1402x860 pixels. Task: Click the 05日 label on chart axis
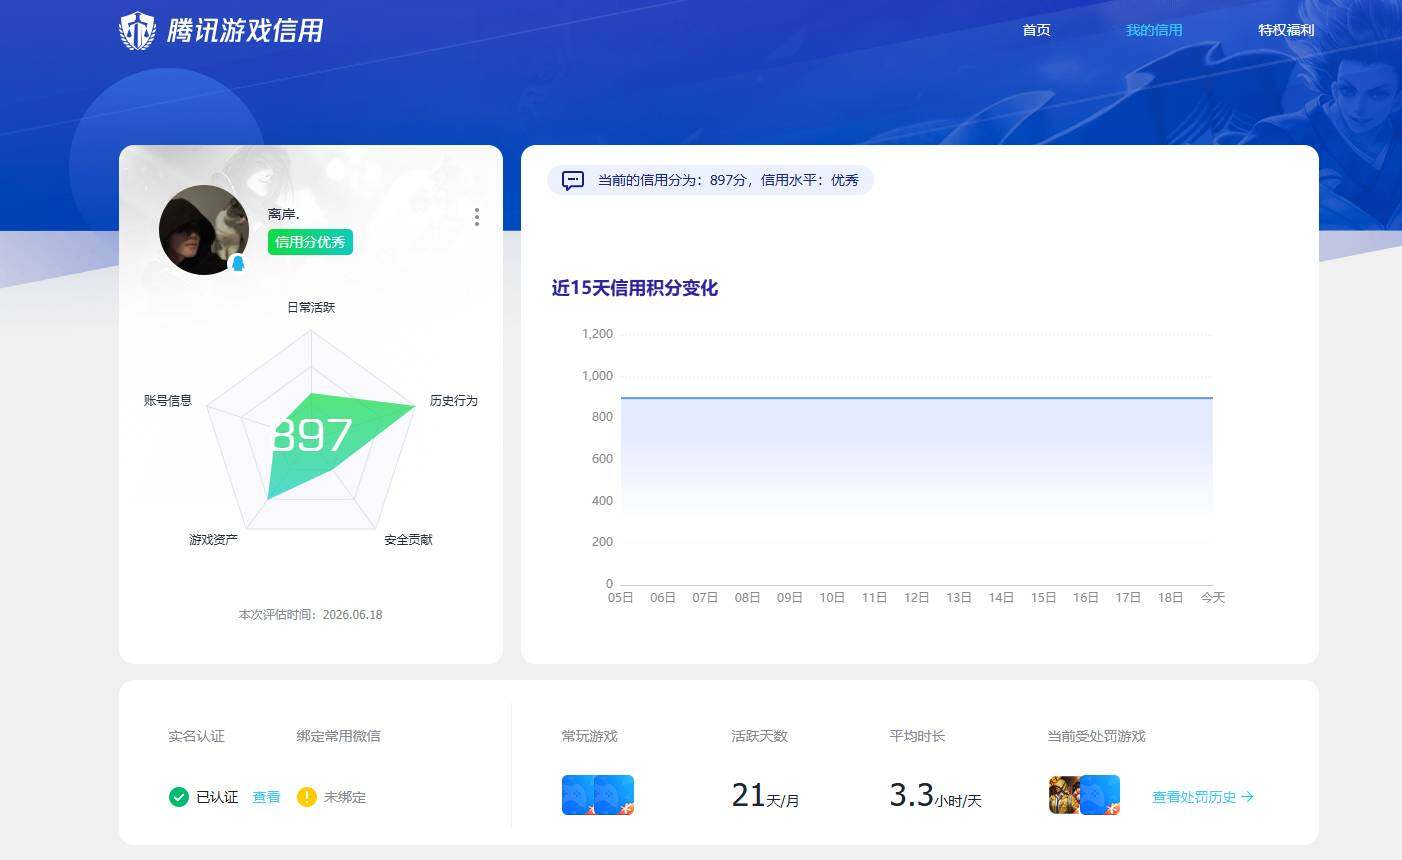click(621, 598)
